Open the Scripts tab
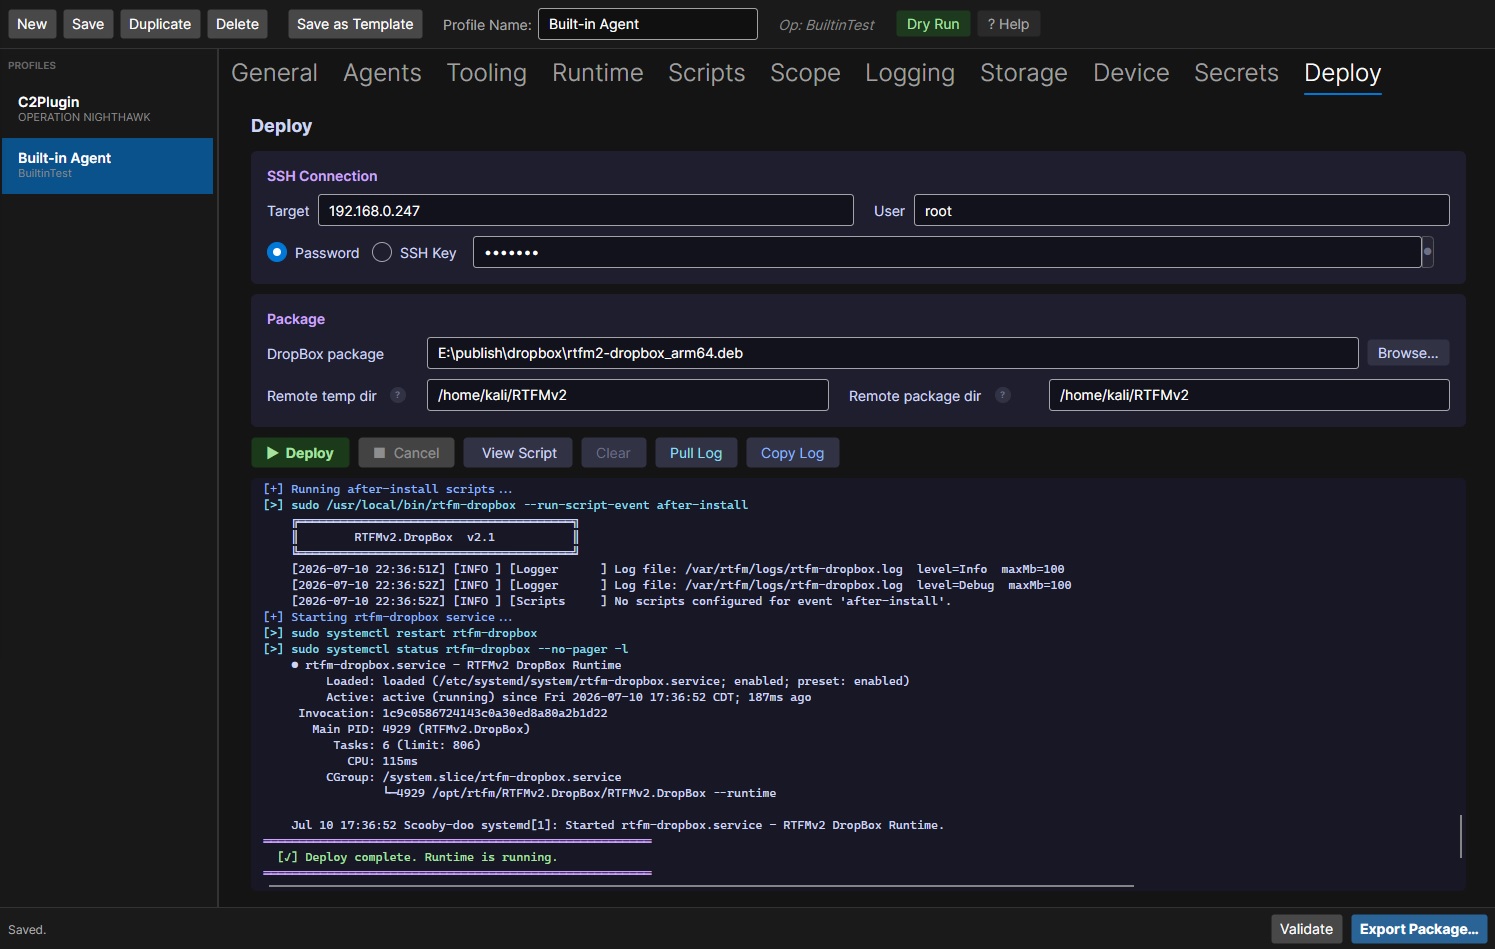The image size is (1495, 949). pos(707,73)
